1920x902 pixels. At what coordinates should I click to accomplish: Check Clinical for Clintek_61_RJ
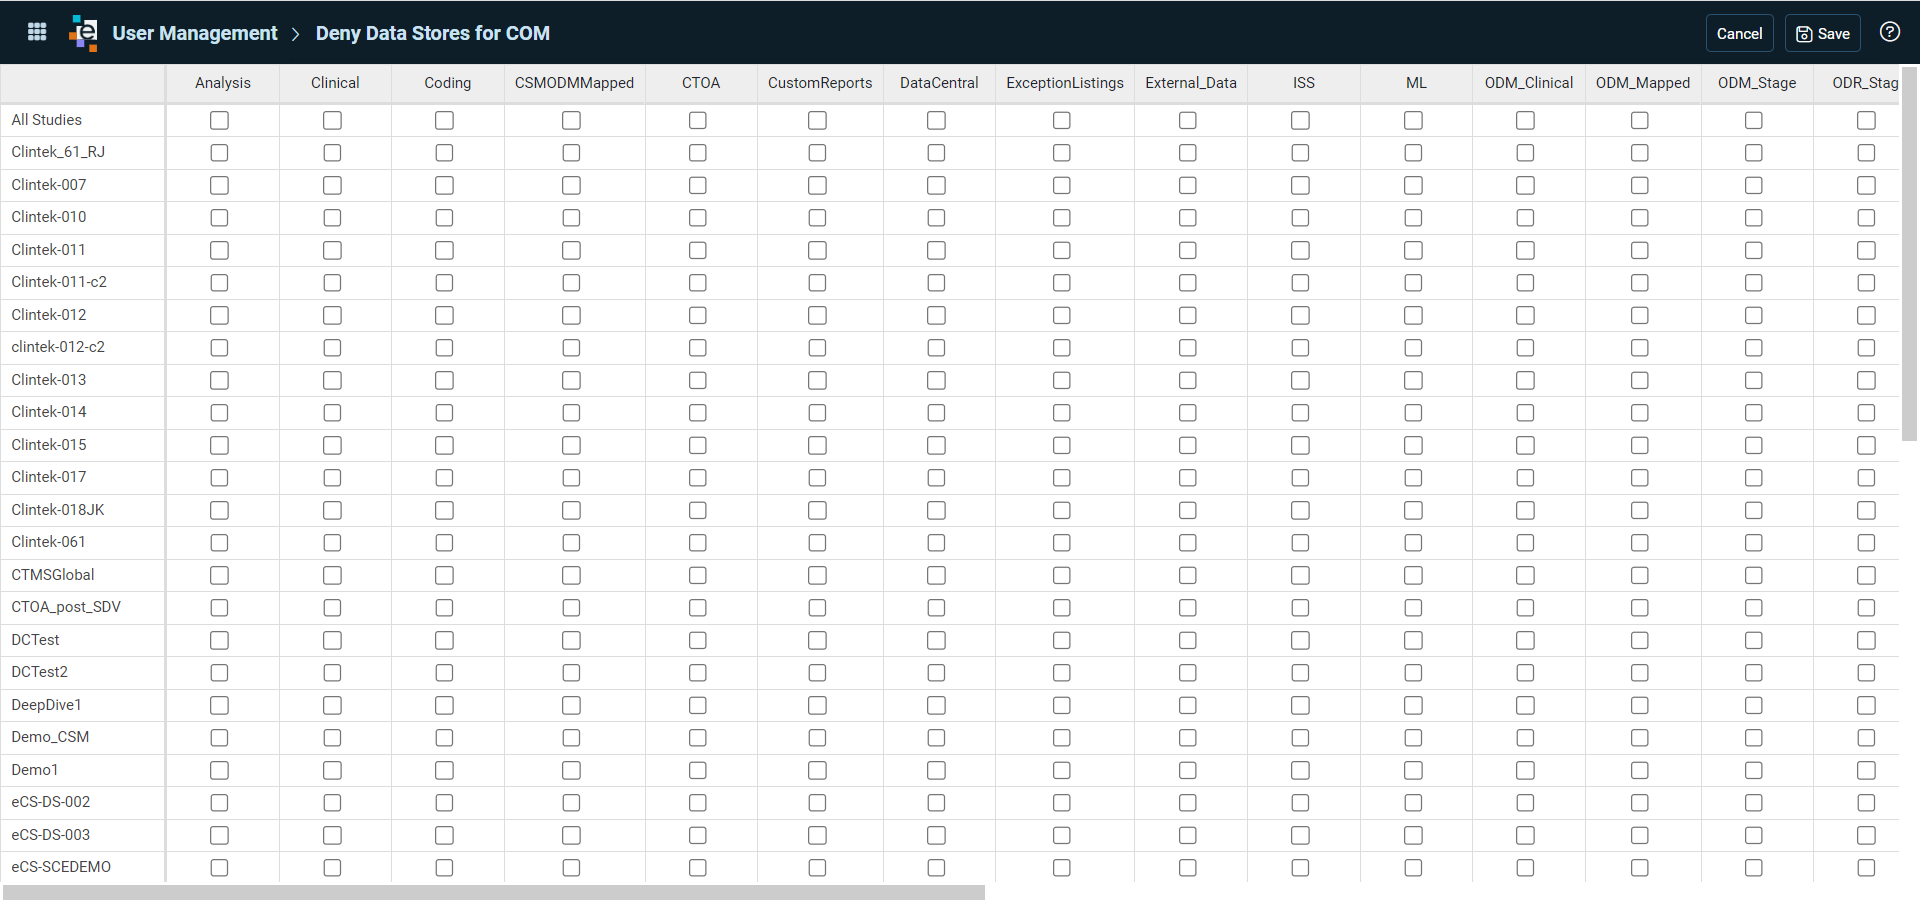point(332,153)
